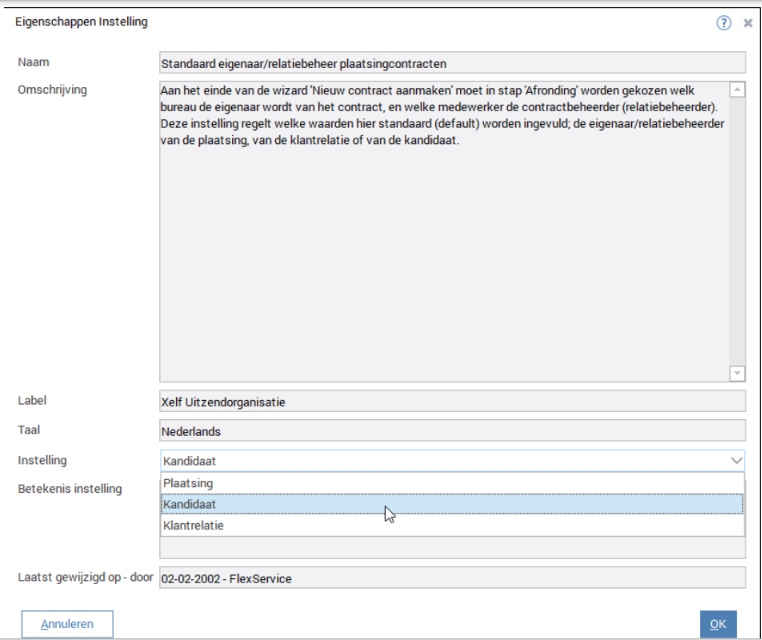Pick the Klantrelatie option
762x640 pixels.
tap(193, 525)
